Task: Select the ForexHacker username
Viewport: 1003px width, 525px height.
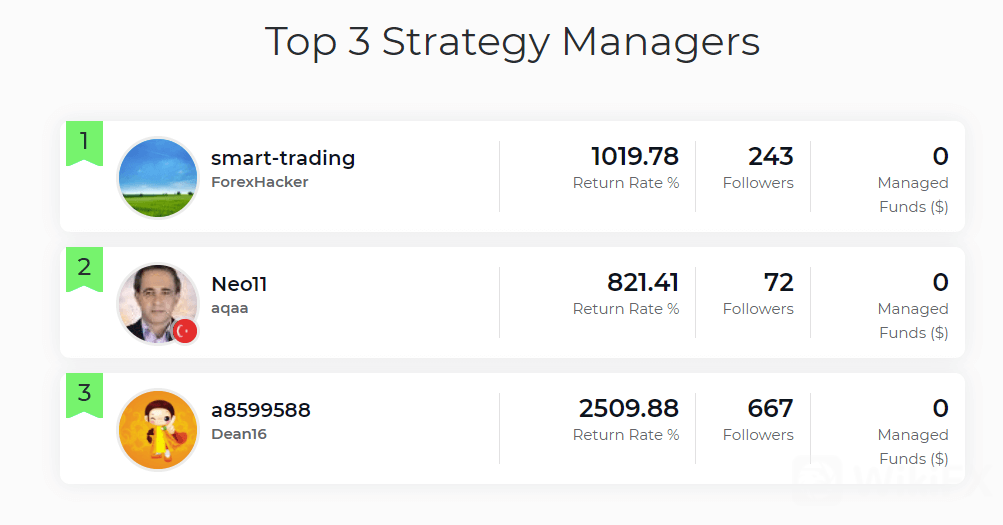Action: point(260,182)
